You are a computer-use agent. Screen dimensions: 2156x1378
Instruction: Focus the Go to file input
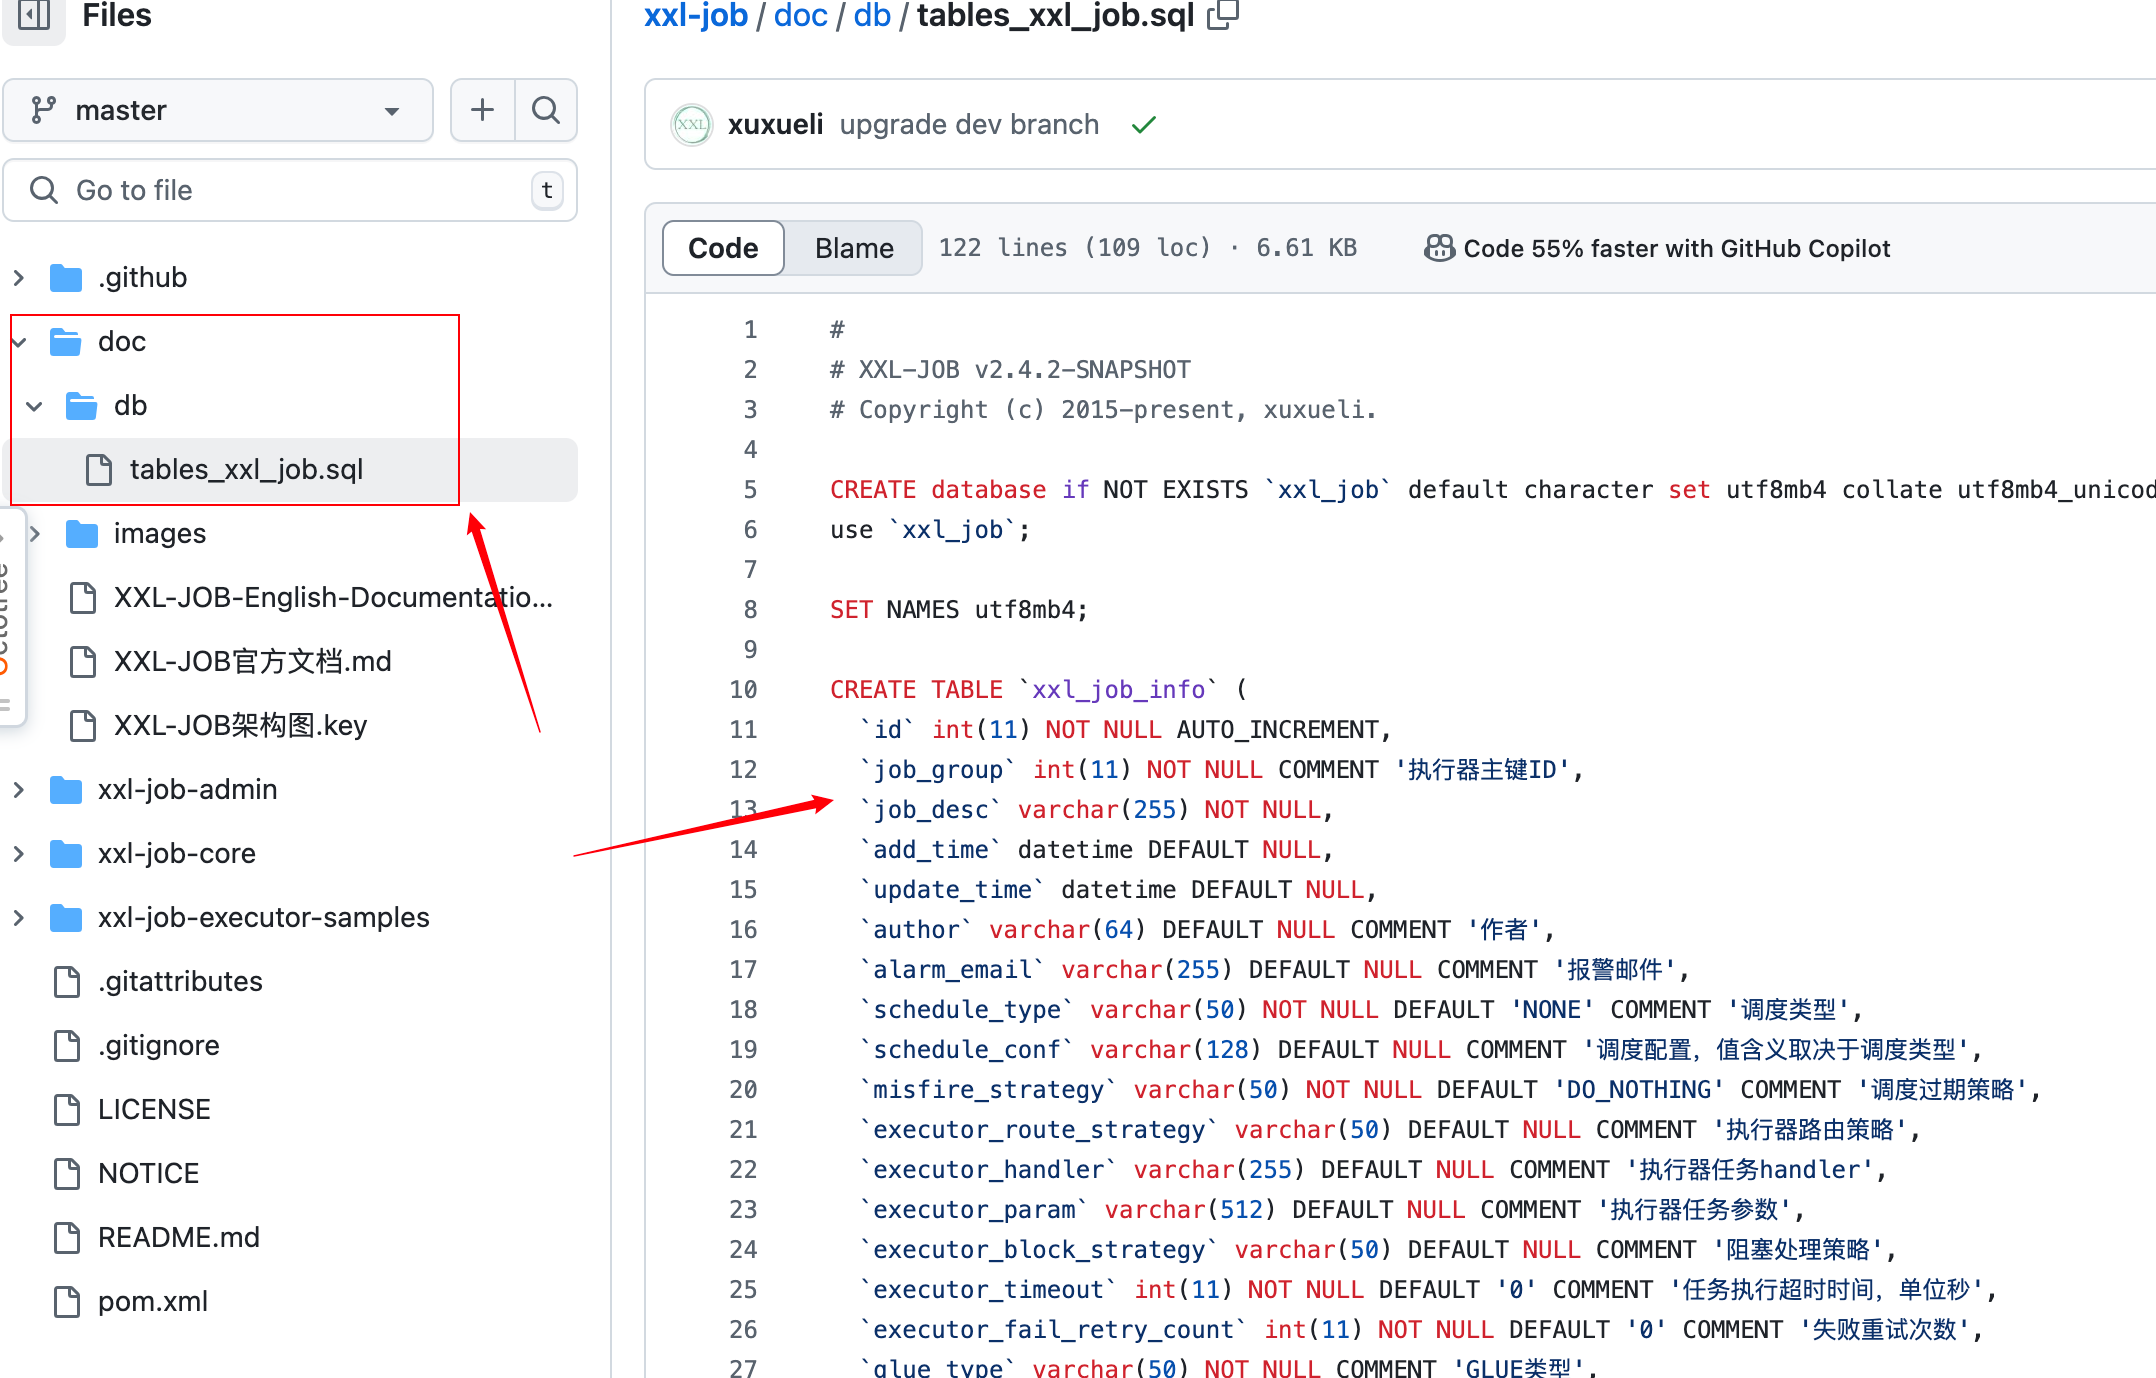[x=290, y=190]
